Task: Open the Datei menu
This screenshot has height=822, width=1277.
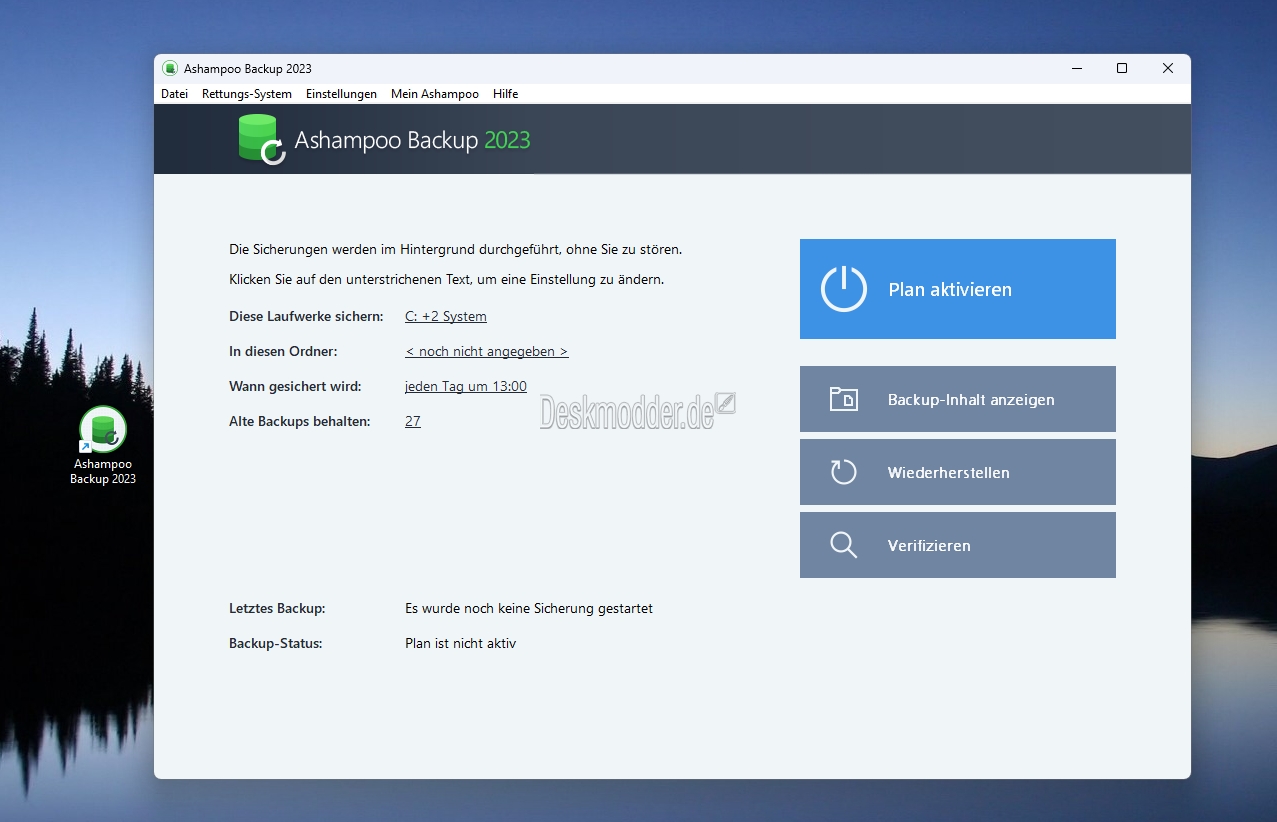Action: (x=174, y=94)
